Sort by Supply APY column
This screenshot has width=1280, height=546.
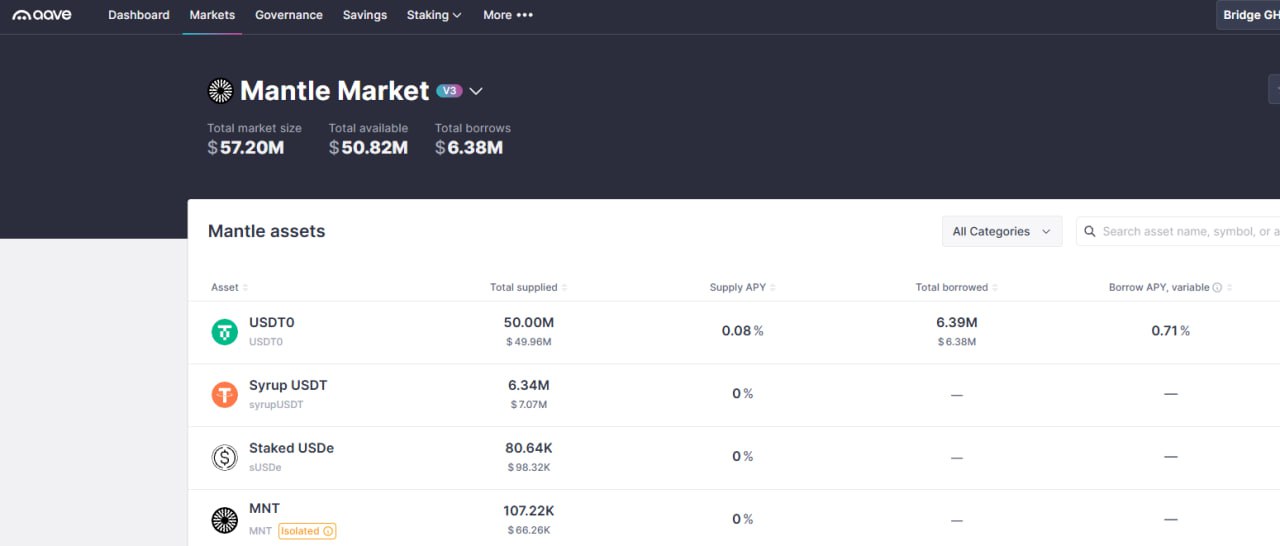(x=742, y=288)
